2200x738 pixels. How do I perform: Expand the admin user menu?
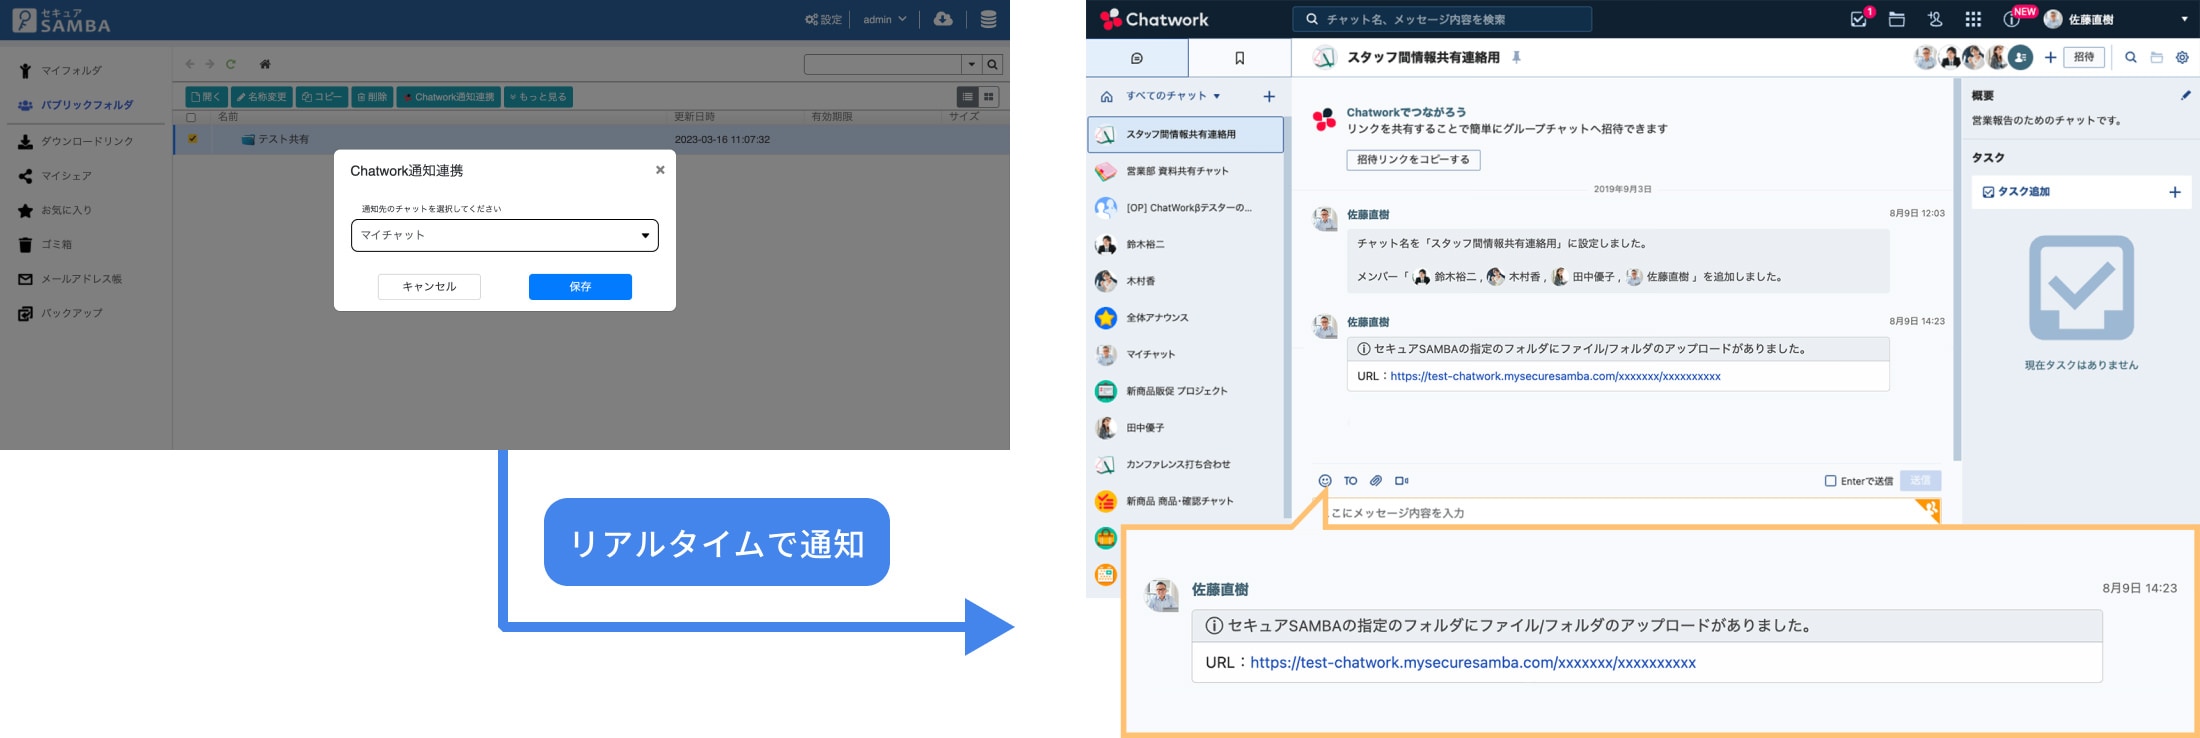pyautogui.click(x=885, y=19)
